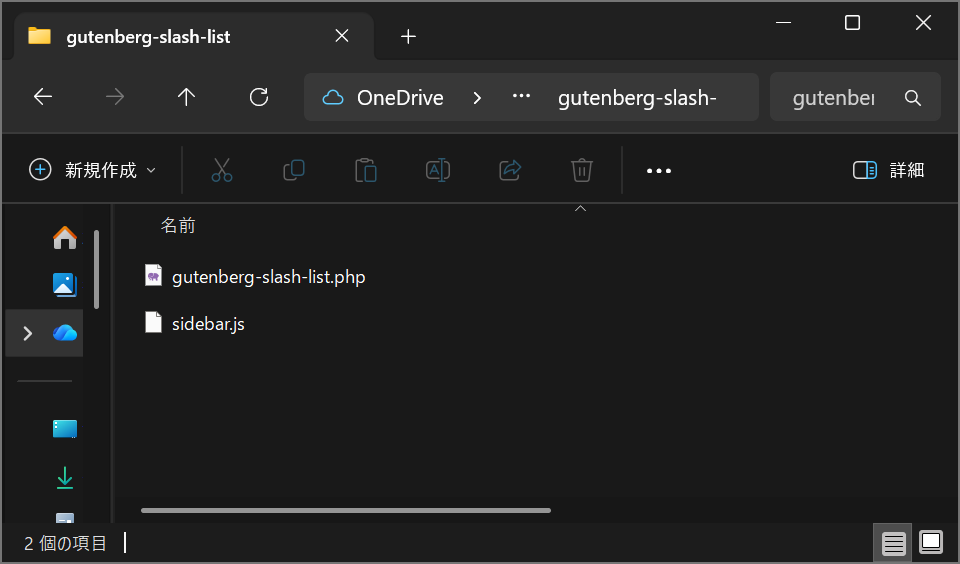Click the Rename icon in toolbar
The width and height of the screenshot is (960, 564).
coord(438,170)
